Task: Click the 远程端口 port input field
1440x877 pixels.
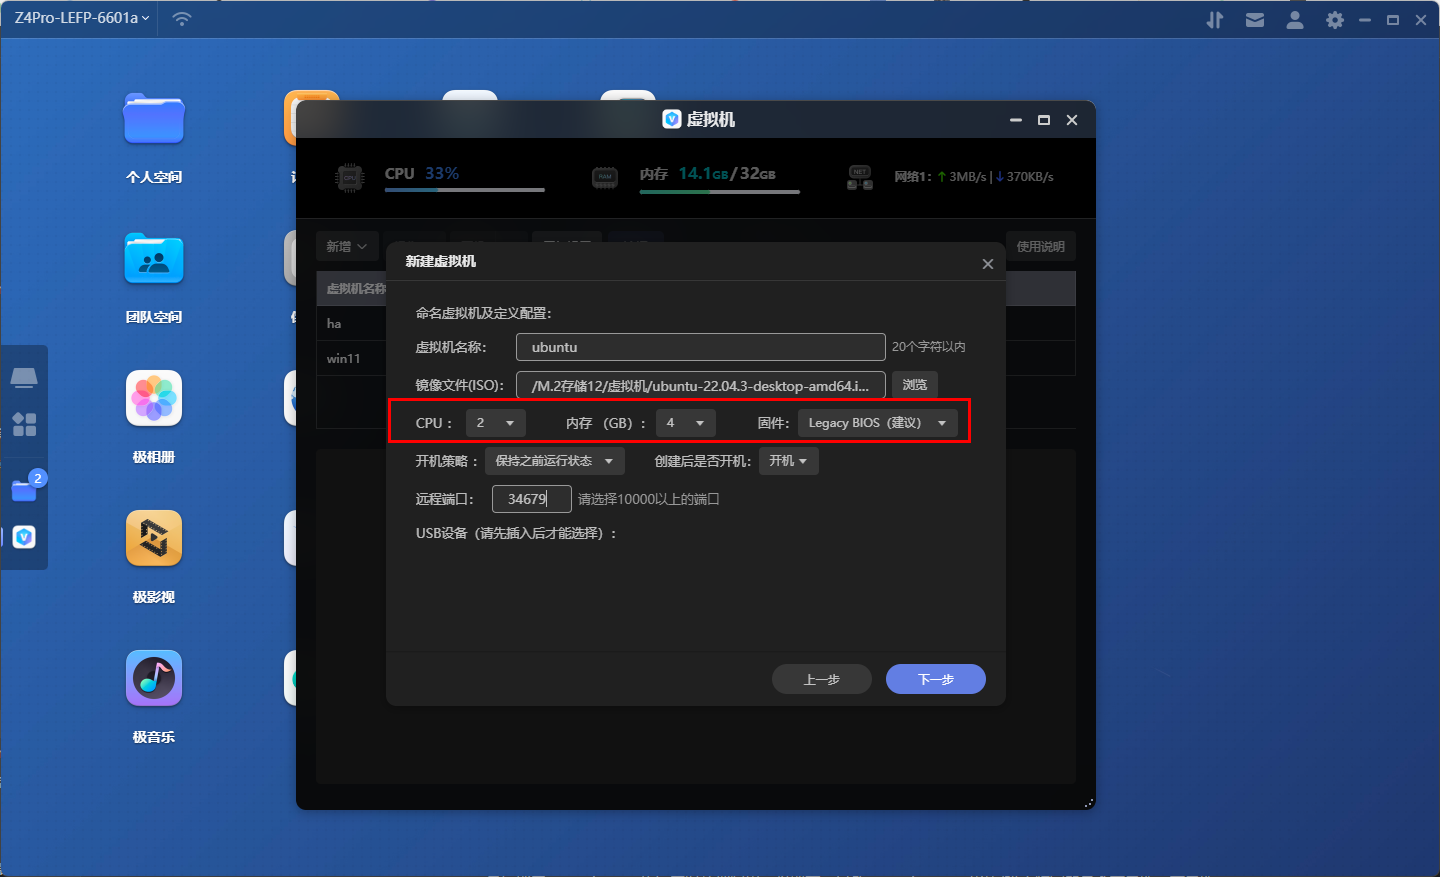Action: pyautogui.click(x=531, y=499)
